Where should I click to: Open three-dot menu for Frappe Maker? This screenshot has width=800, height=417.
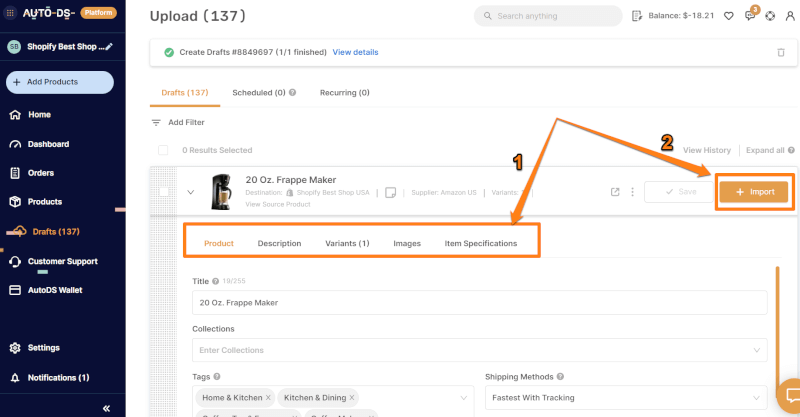632,192
